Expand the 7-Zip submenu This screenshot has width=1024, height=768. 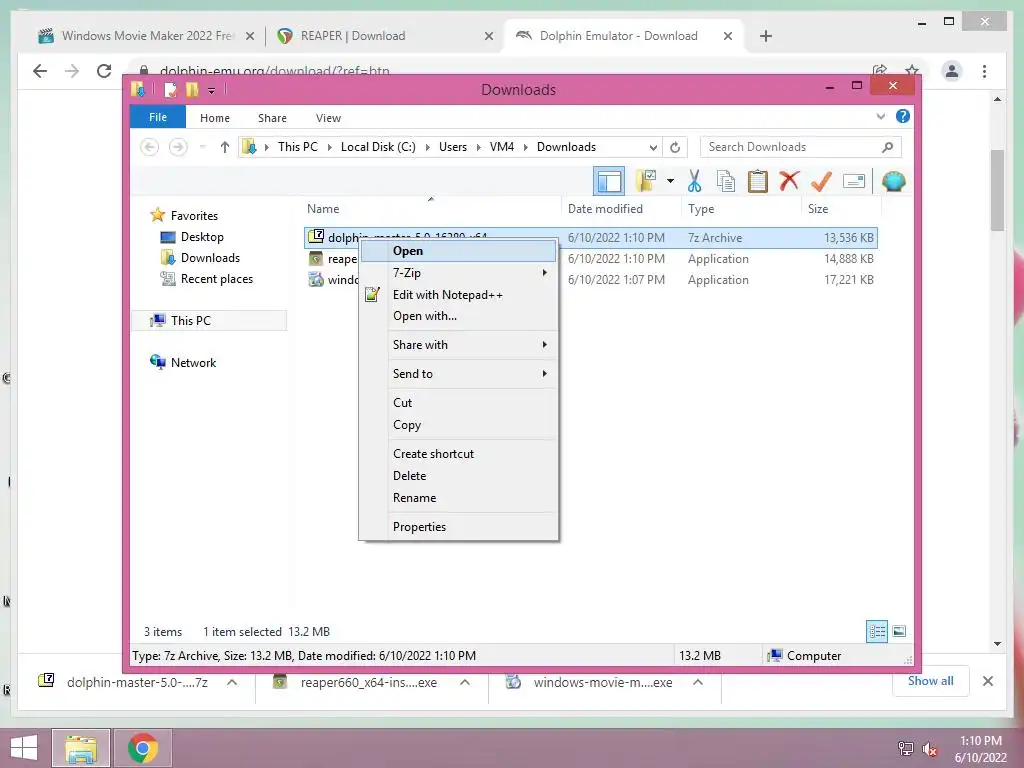[458, 272]
